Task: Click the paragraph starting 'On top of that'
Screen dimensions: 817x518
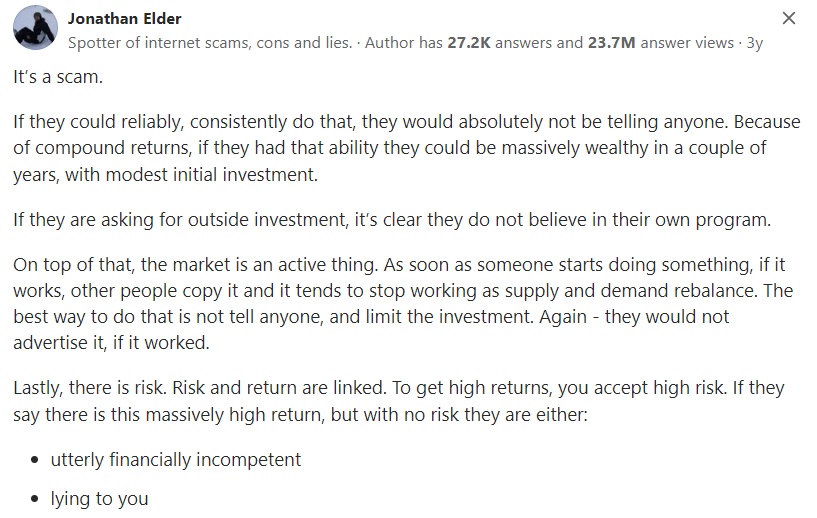Action: tap(403, 303)
